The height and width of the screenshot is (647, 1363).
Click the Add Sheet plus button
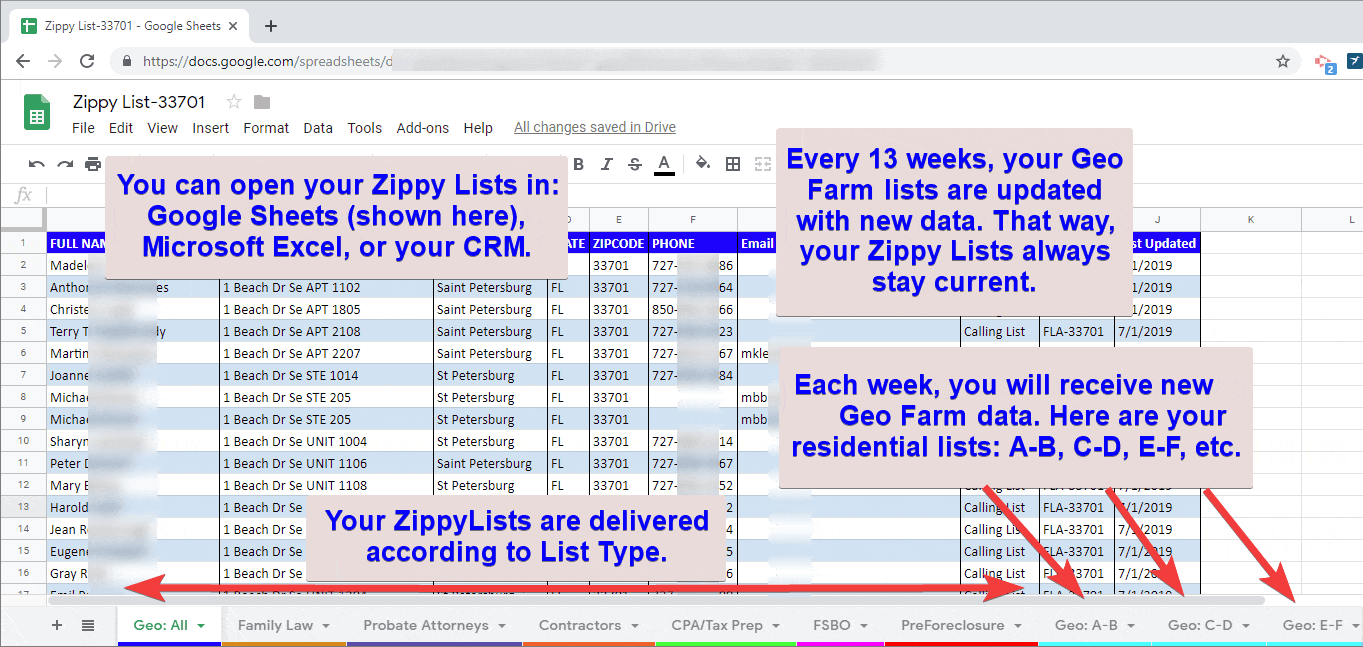57,625
